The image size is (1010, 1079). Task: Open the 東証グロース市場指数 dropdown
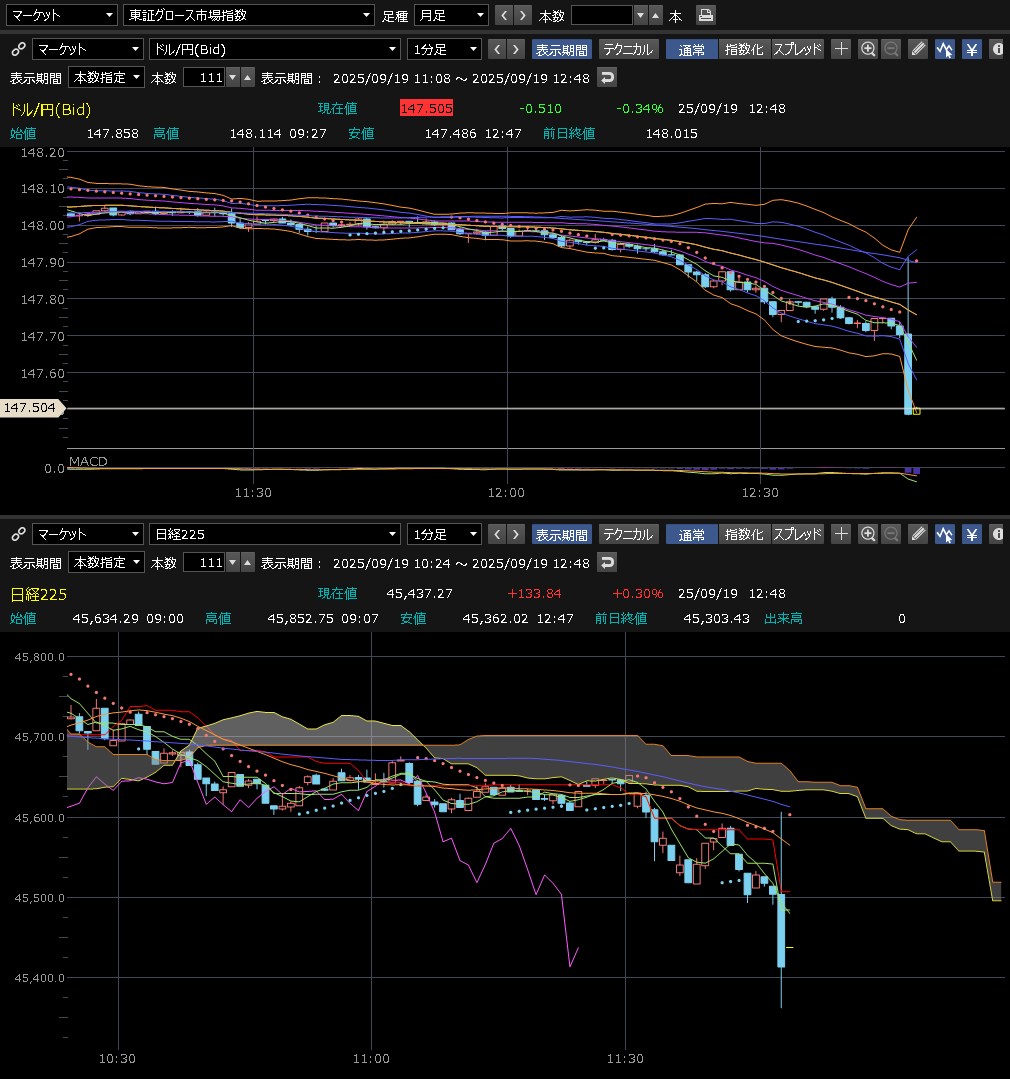[x=248, y=15]
